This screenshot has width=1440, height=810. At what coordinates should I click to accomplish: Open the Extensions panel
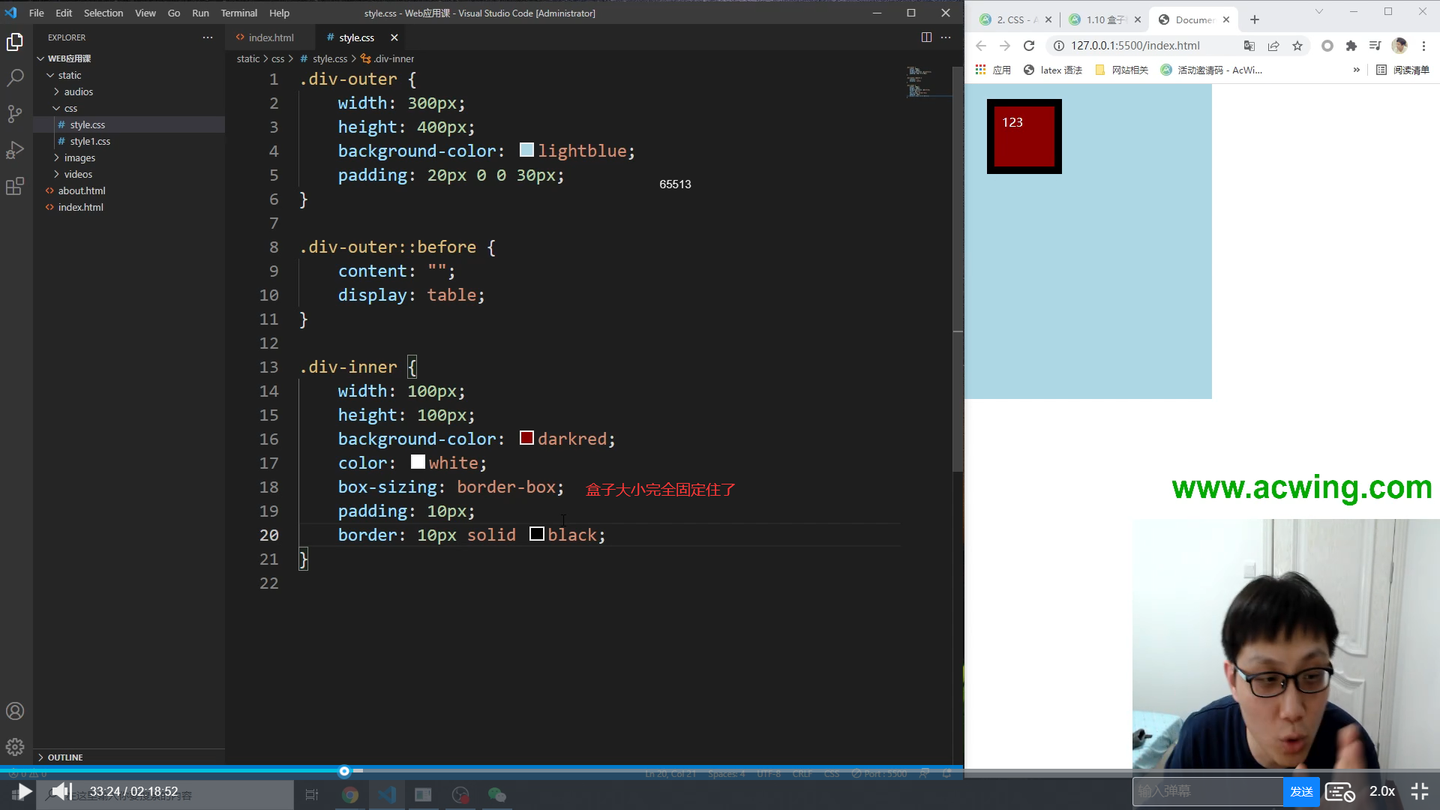tap(15, 187)
